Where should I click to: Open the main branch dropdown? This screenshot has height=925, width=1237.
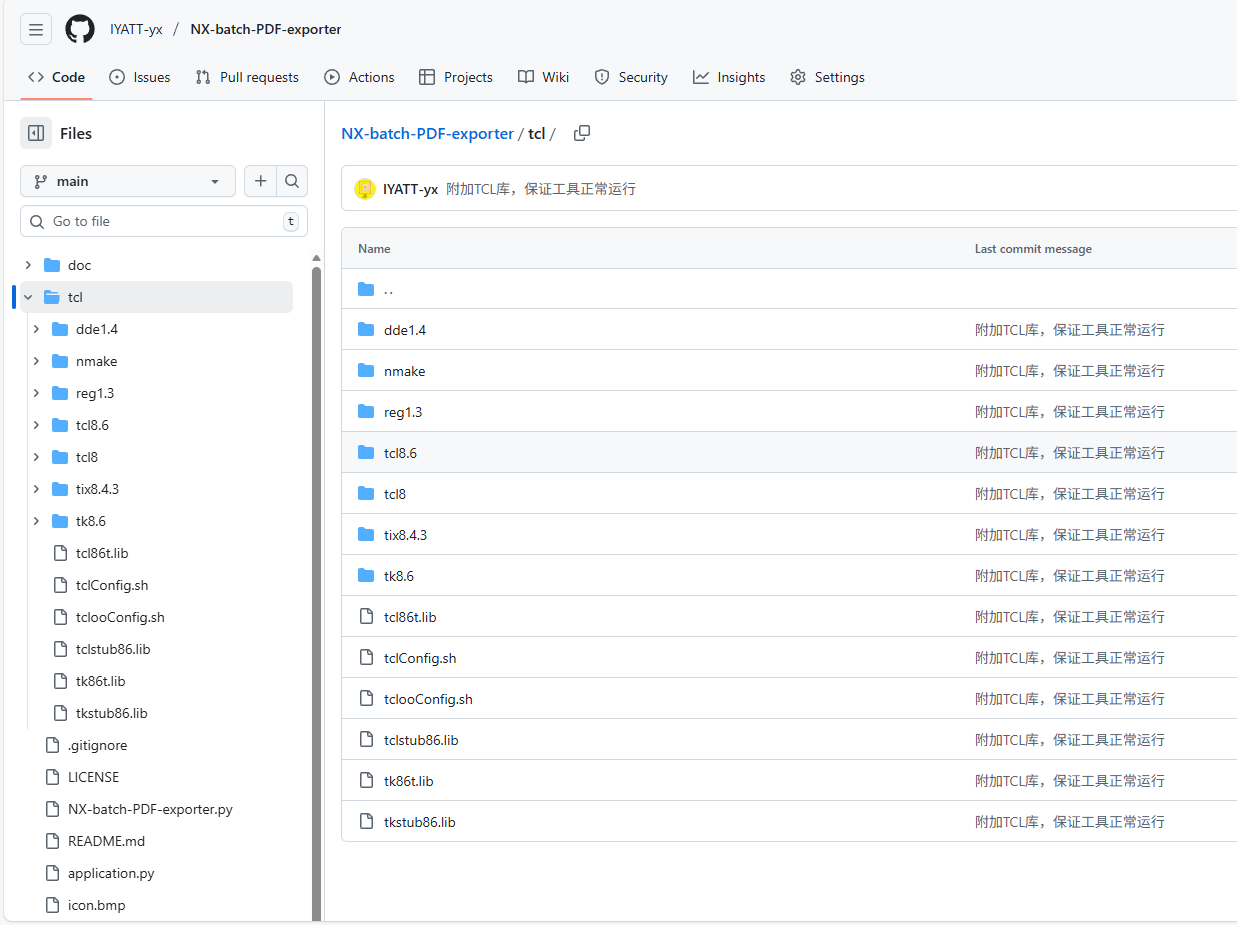(x=127, y=181)
